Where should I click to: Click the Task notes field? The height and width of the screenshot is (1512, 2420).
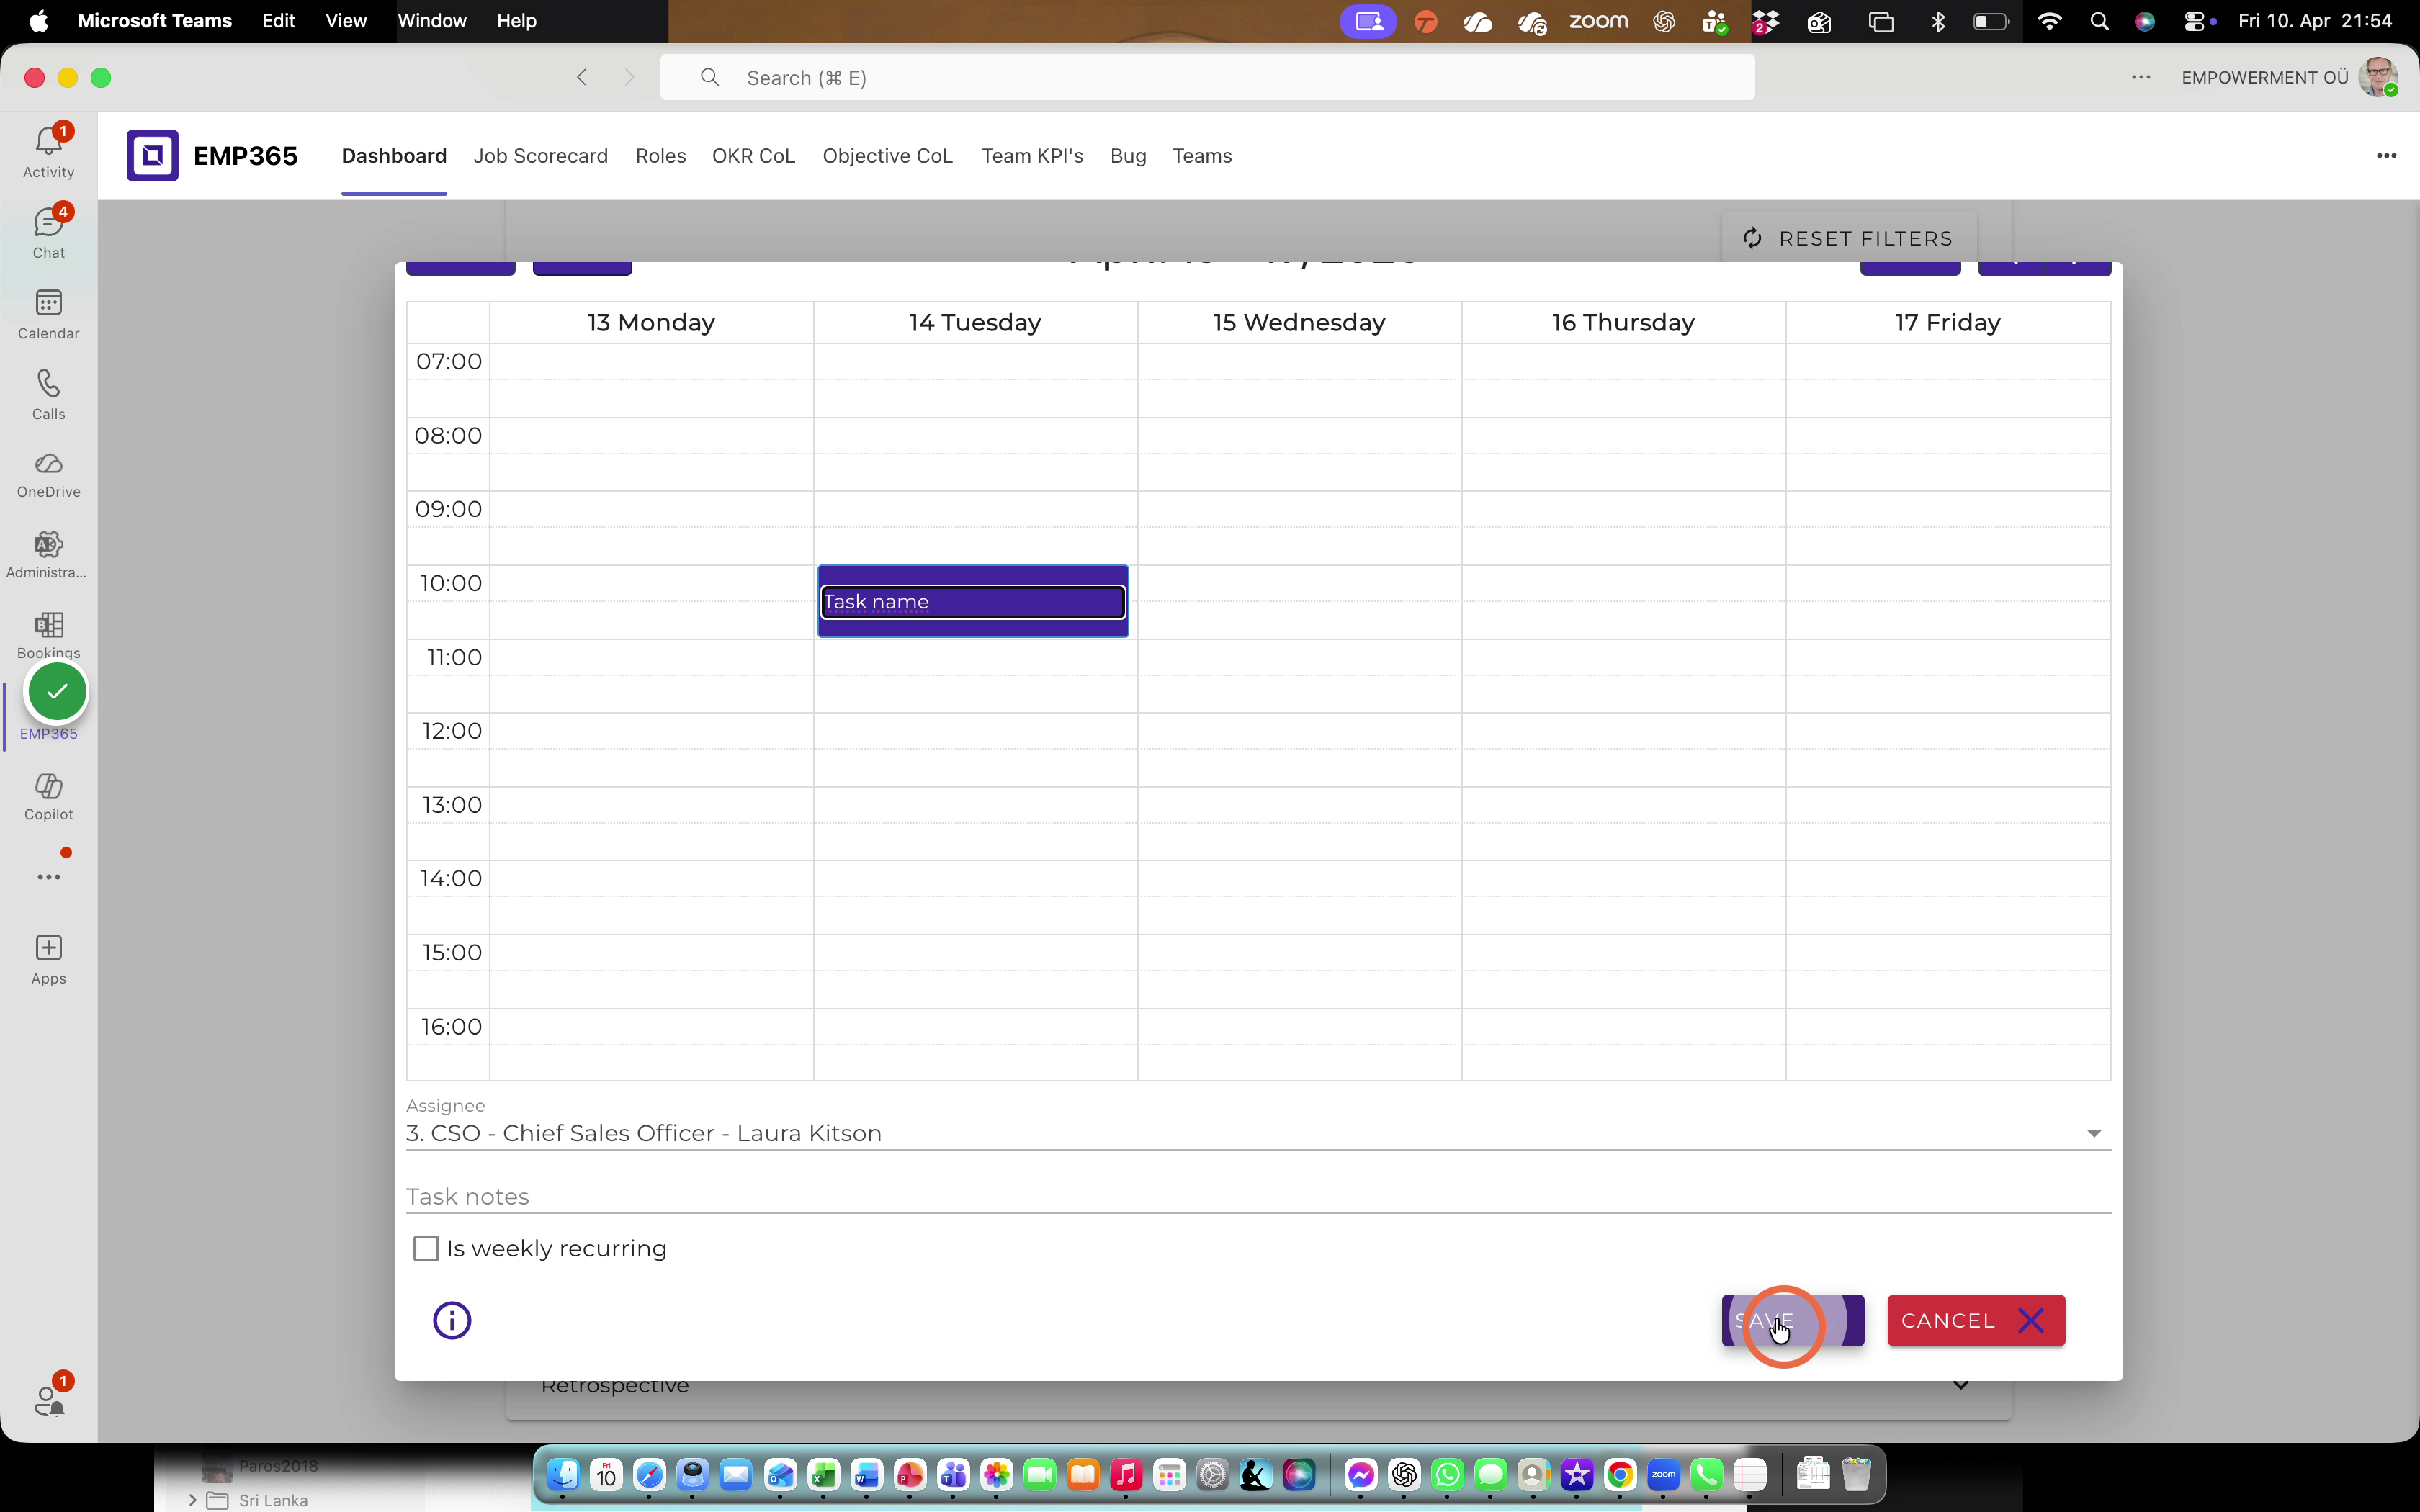point(1258,1196)
